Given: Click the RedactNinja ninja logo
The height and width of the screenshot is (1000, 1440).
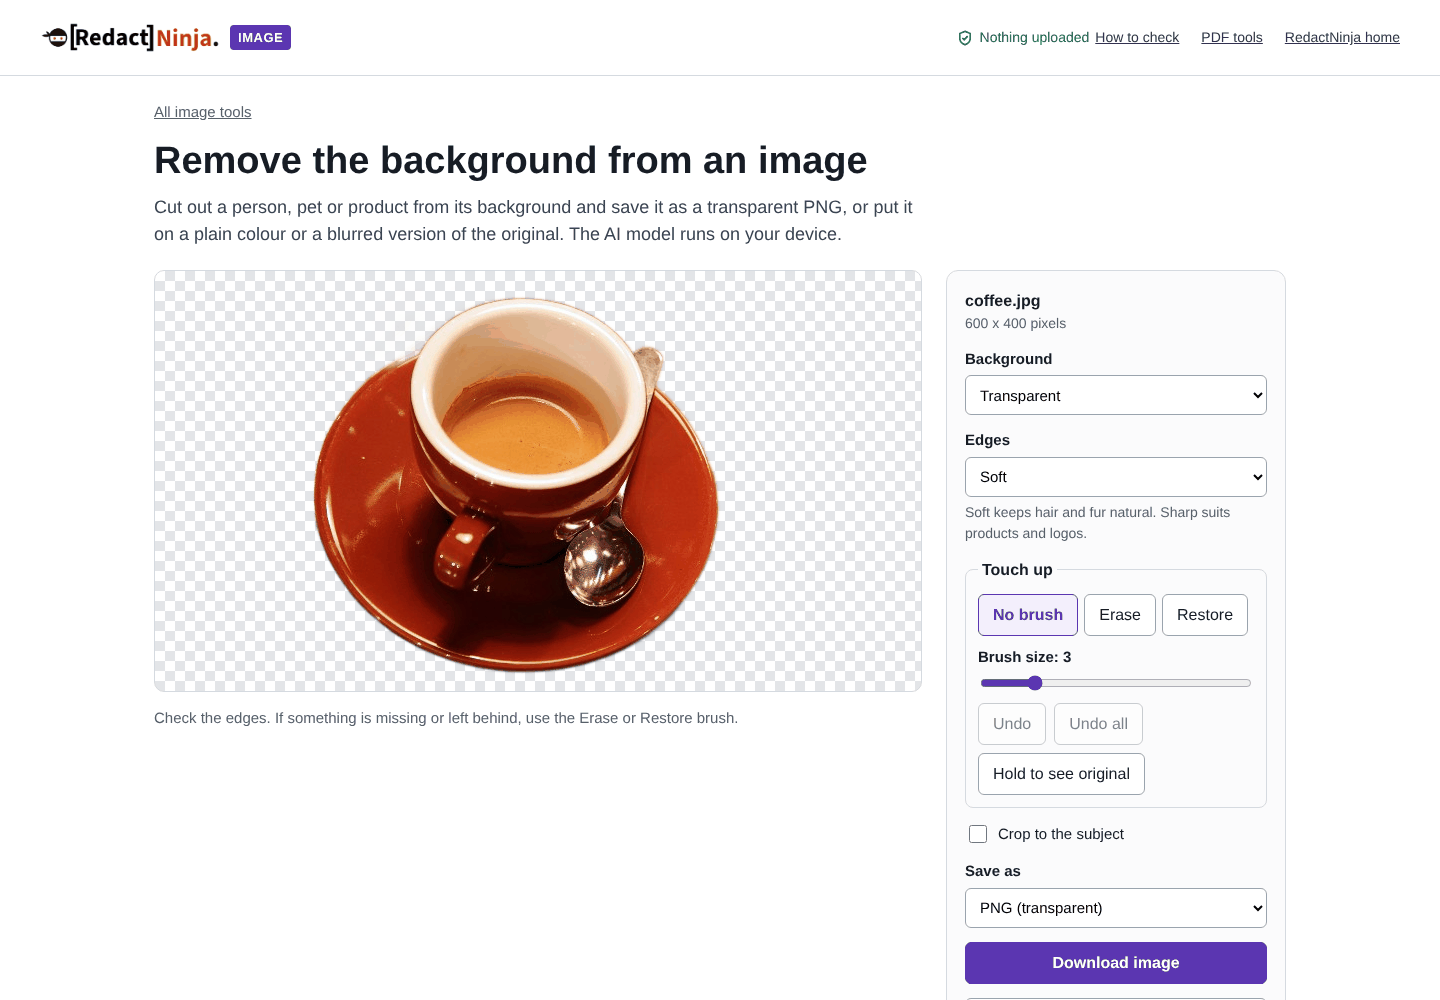Looking at the screenshot, I should (130, 37).
